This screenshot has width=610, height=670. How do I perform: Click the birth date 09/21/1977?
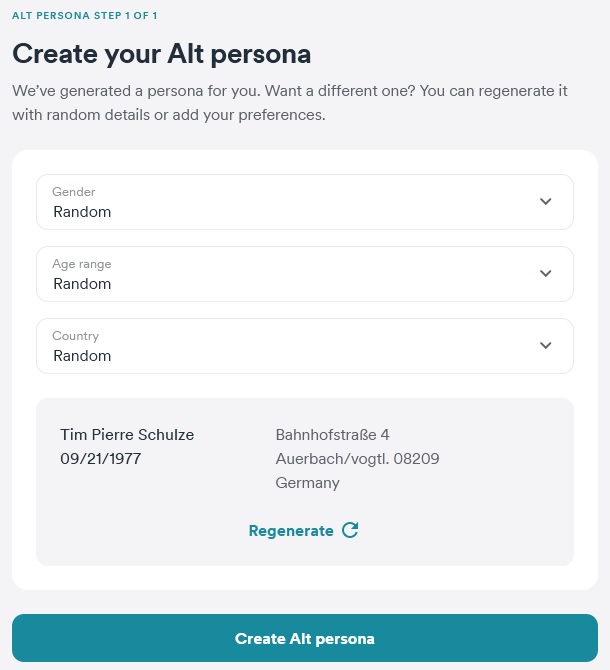point(100,458)
